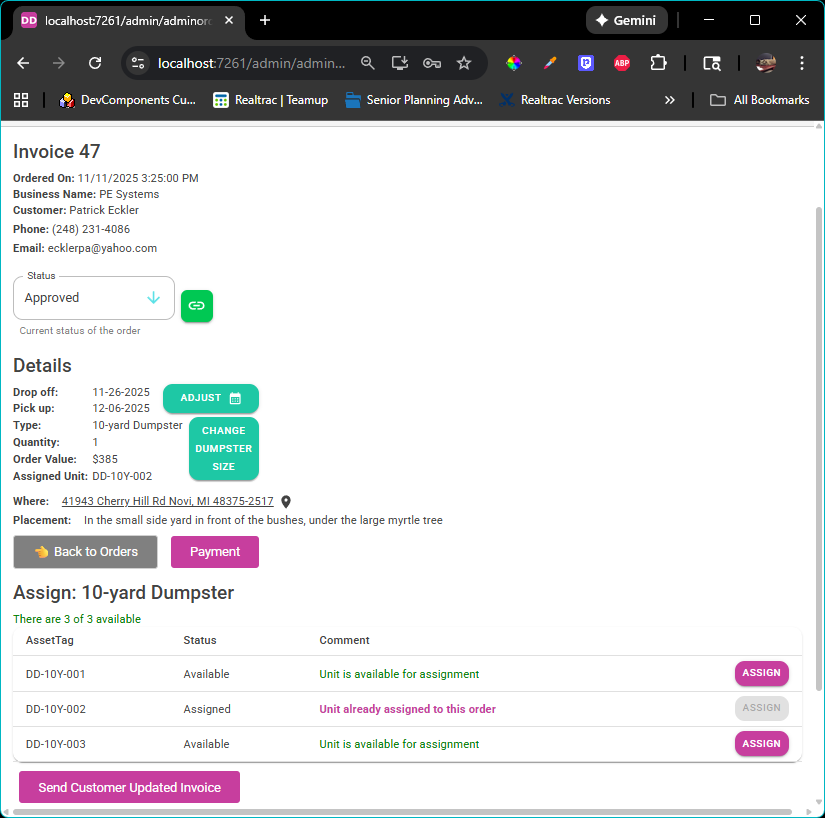Image resolution: width=825 pixels, height=818 pixels.
Task: Click the eyedropper extension icon
Action: (549, 63)
